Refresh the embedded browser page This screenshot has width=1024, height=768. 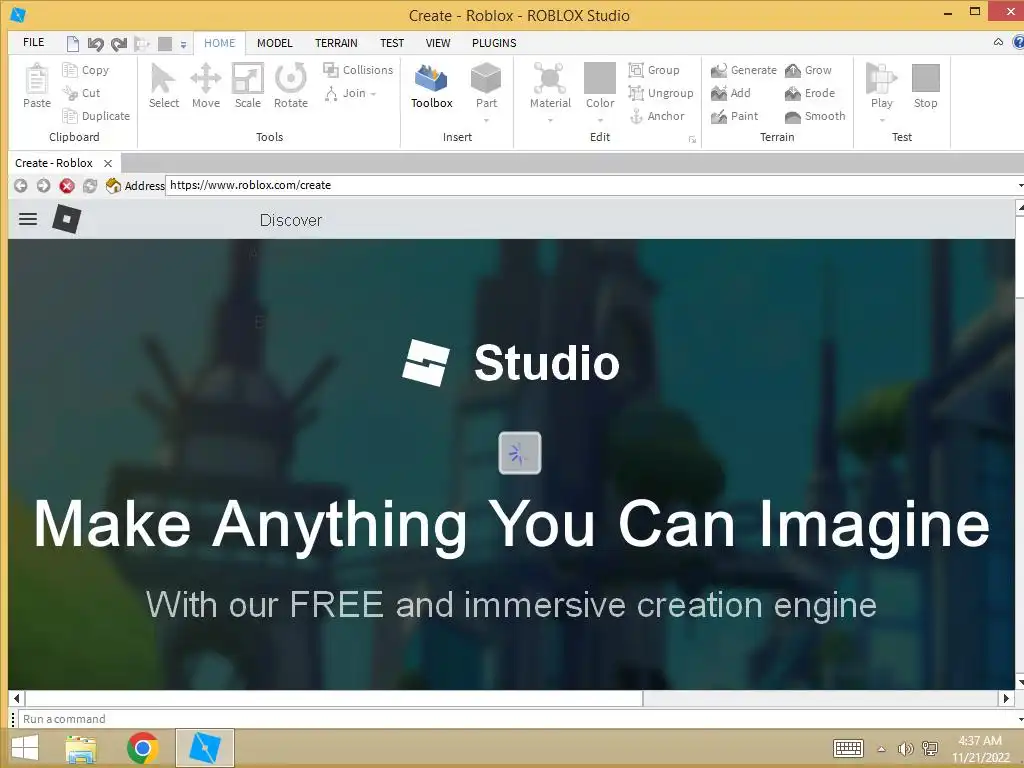[x=89, y=185]
